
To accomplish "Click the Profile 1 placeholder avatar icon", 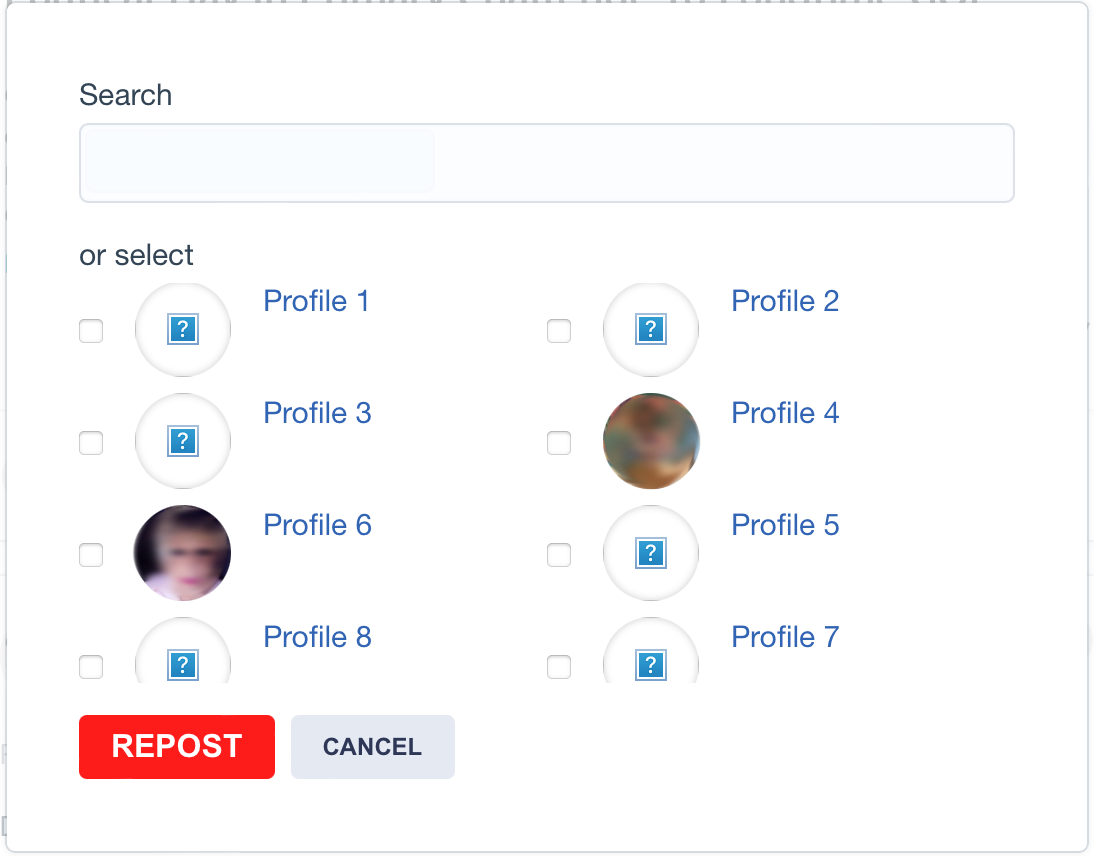I will coord(183,329).
